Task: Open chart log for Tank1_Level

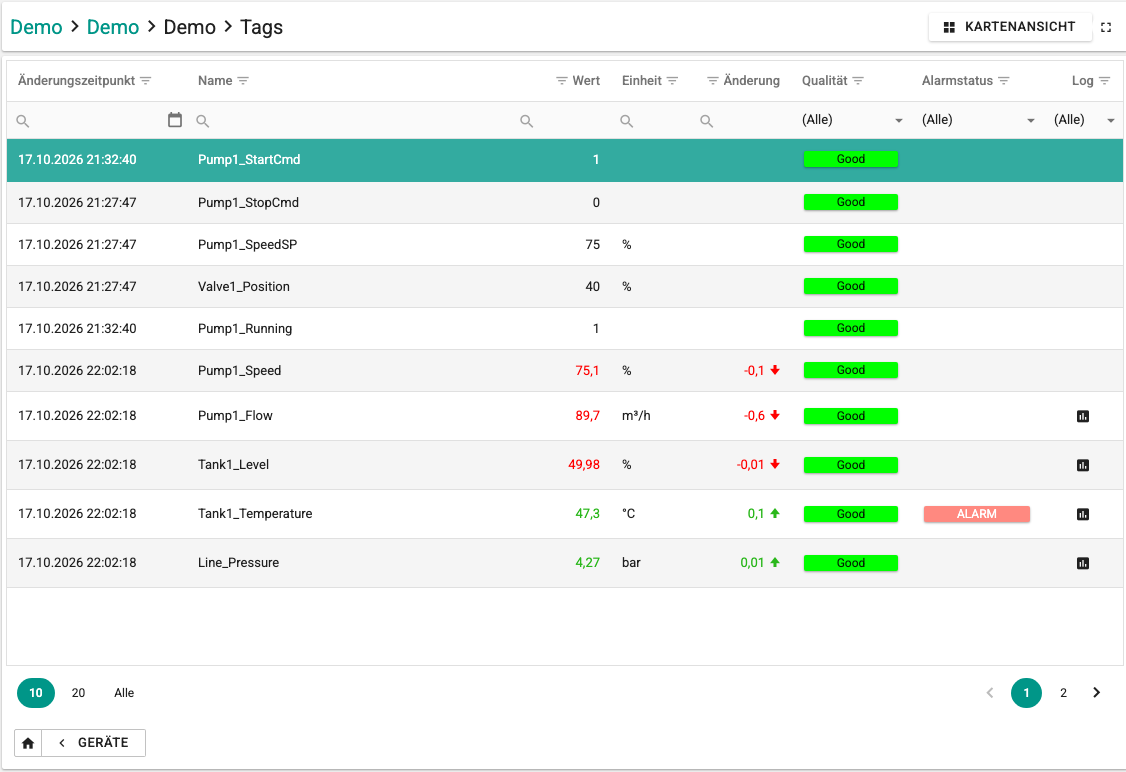Action: (x=1083, y=465)
